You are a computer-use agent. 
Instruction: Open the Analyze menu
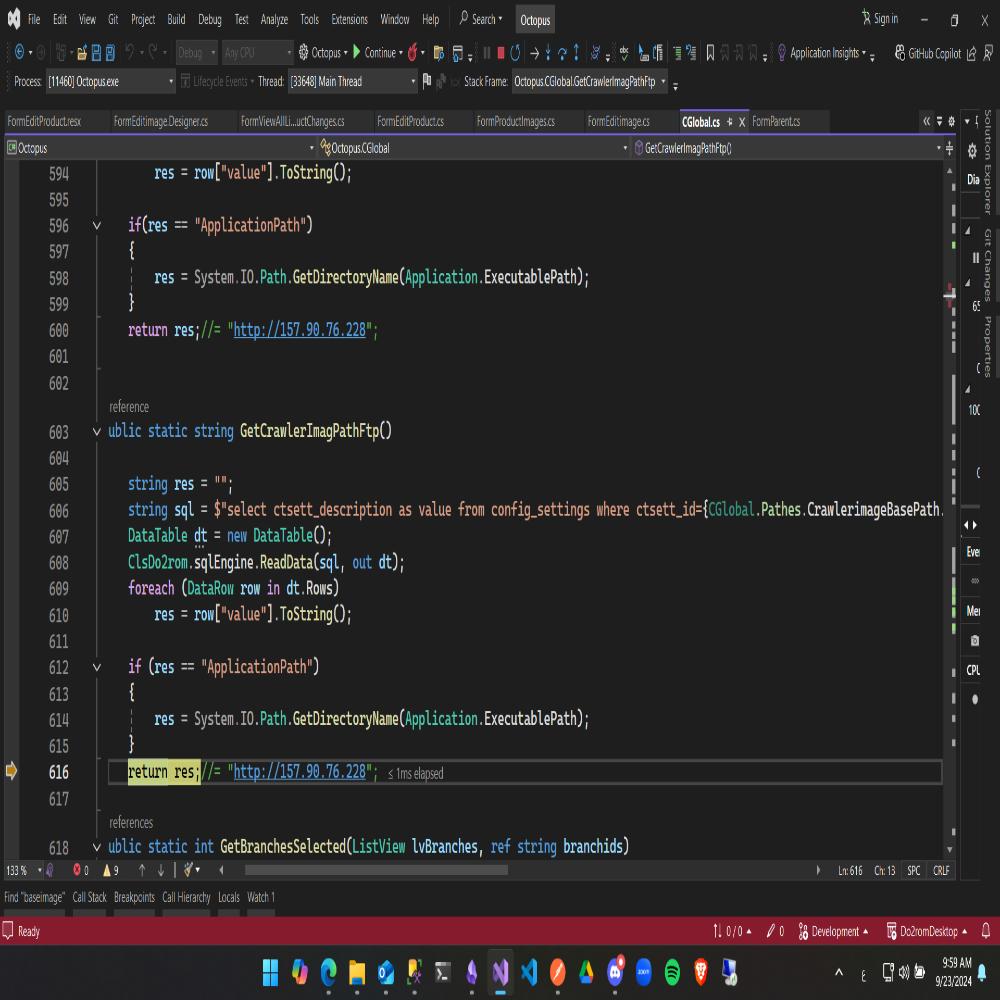click(274, 20)
